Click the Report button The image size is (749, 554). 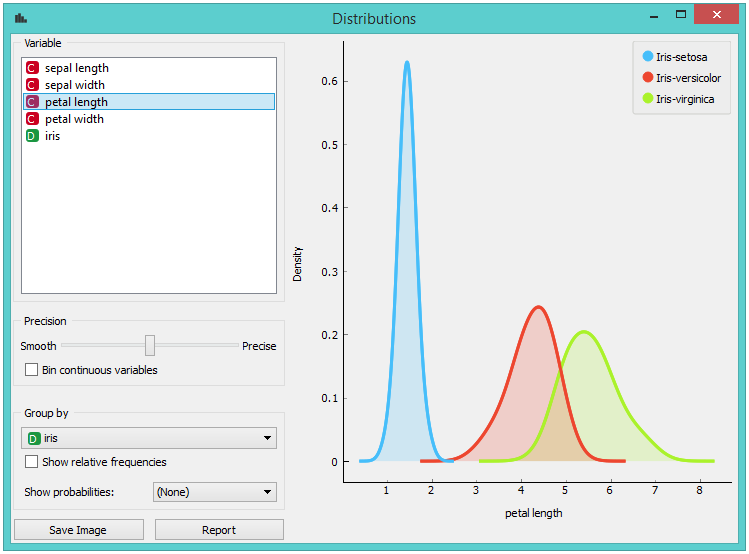pos(219,530)
